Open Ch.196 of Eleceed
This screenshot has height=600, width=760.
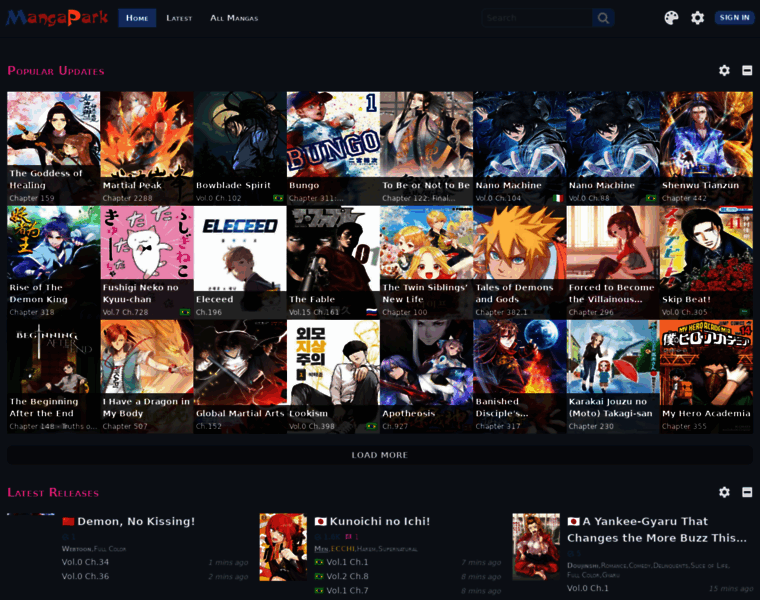click(209, 312)
